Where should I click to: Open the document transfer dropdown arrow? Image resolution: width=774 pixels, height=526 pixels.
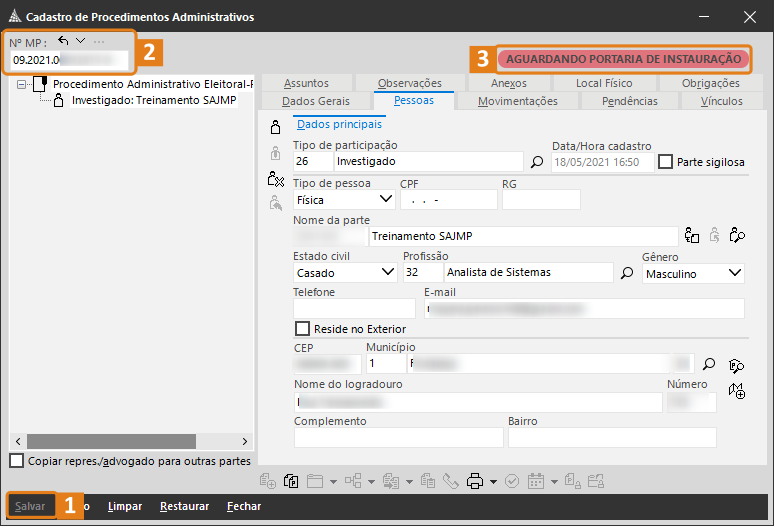pos(409,482)
